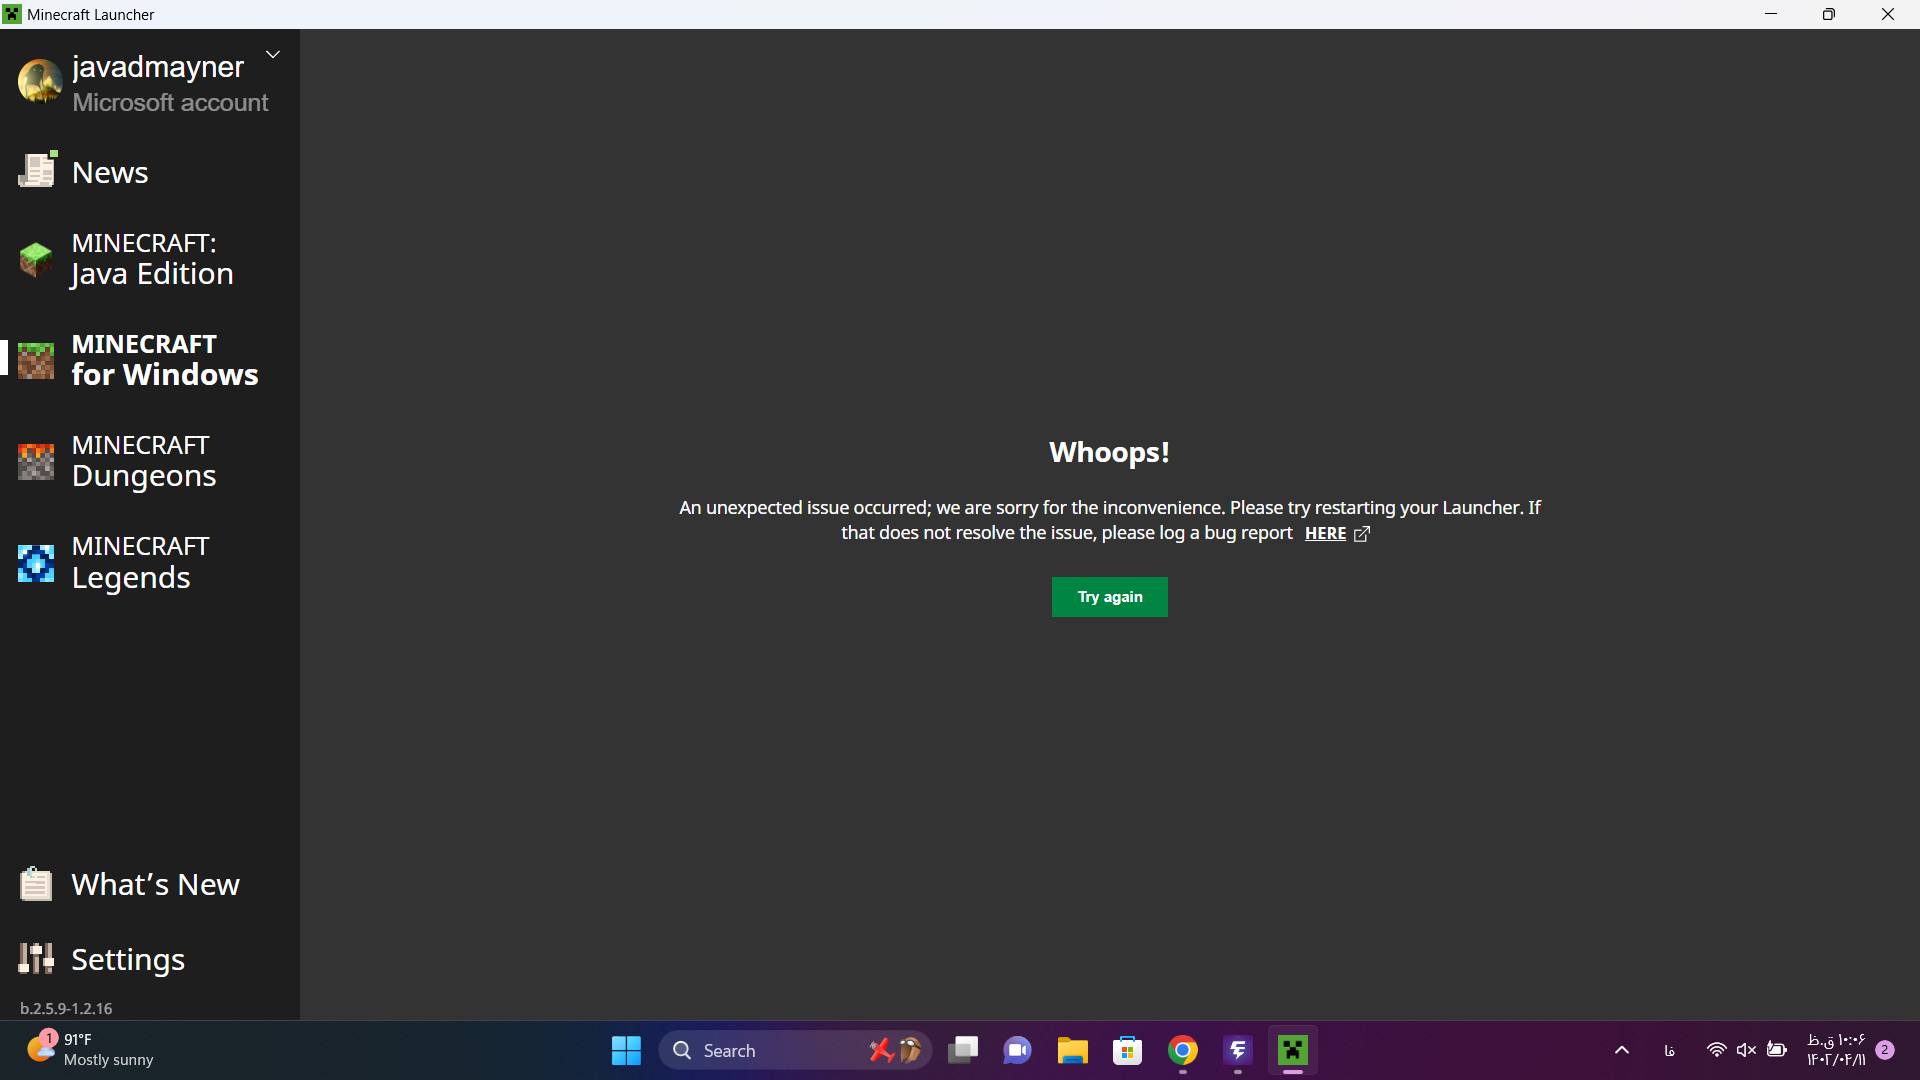The image size is (1920, 1080).
Task: Toggle the muted volume tray icon
Action: click(x=1746, y=1050)
